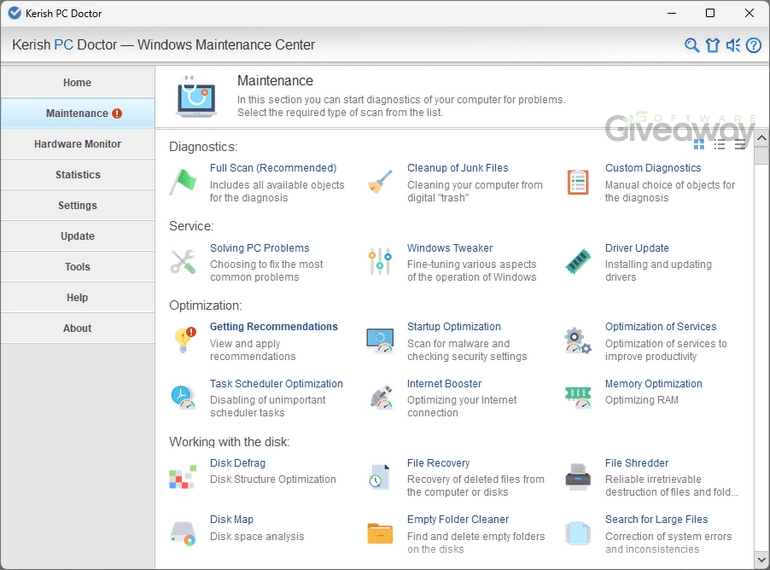Click the monitor Startup Optimization icon
The image size is (770, 570).
(380, 340)
